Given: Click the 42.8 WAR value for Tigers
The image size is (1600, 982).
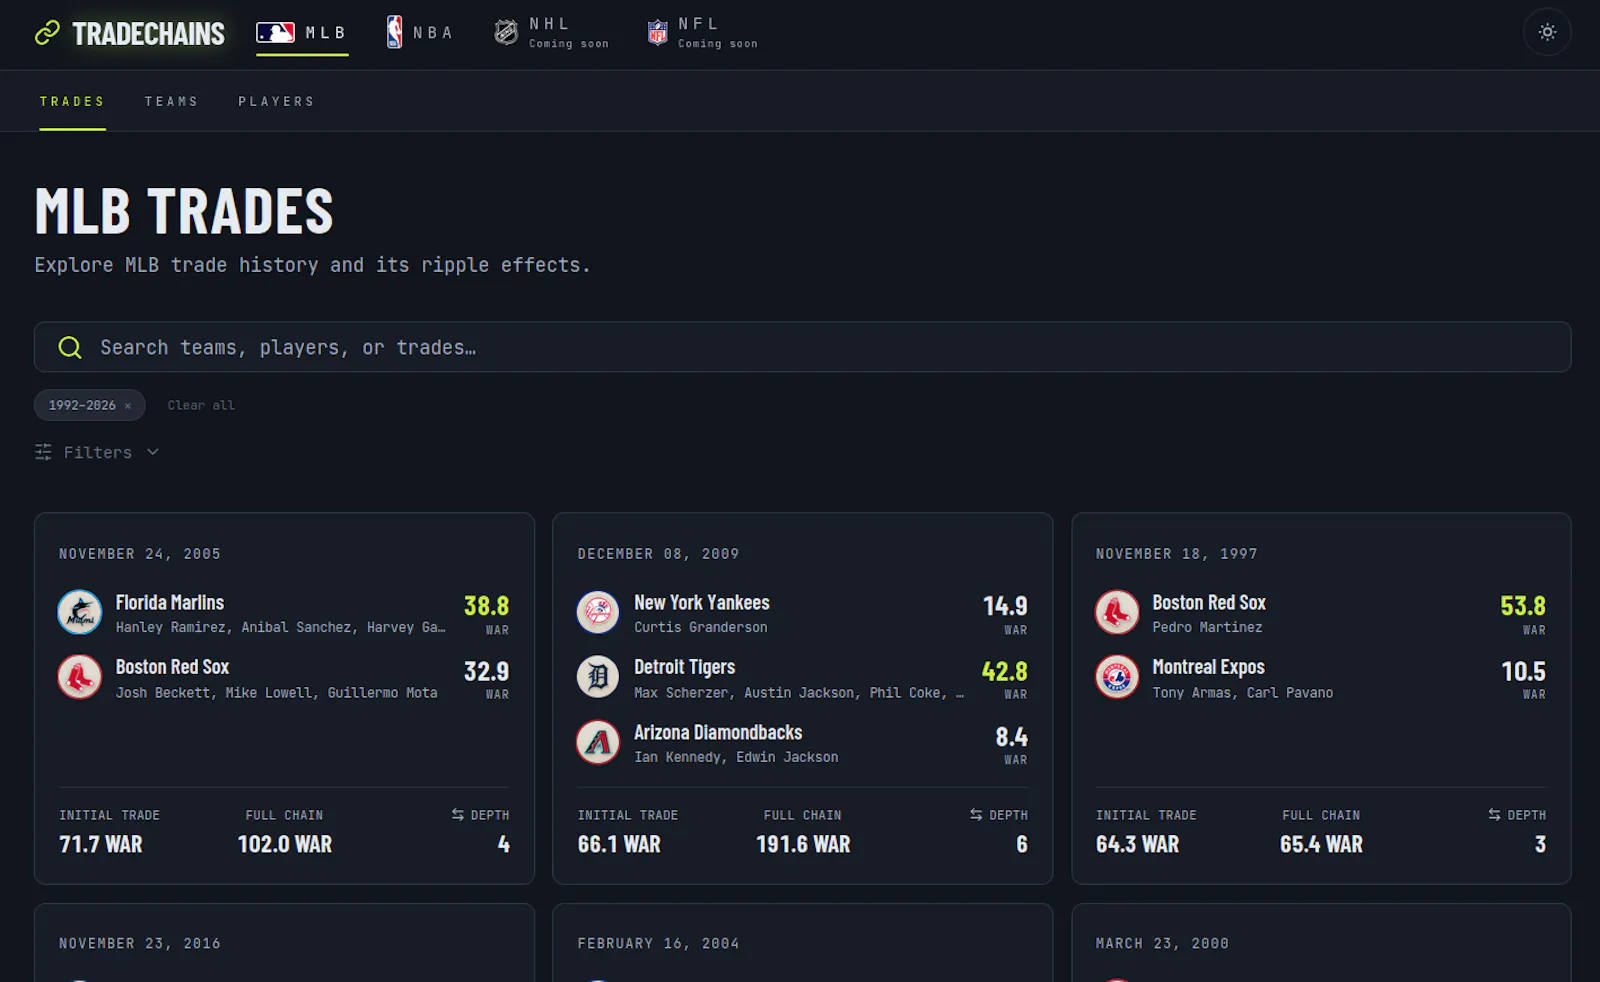Looking at the screenshot, I should [1005, 671].
